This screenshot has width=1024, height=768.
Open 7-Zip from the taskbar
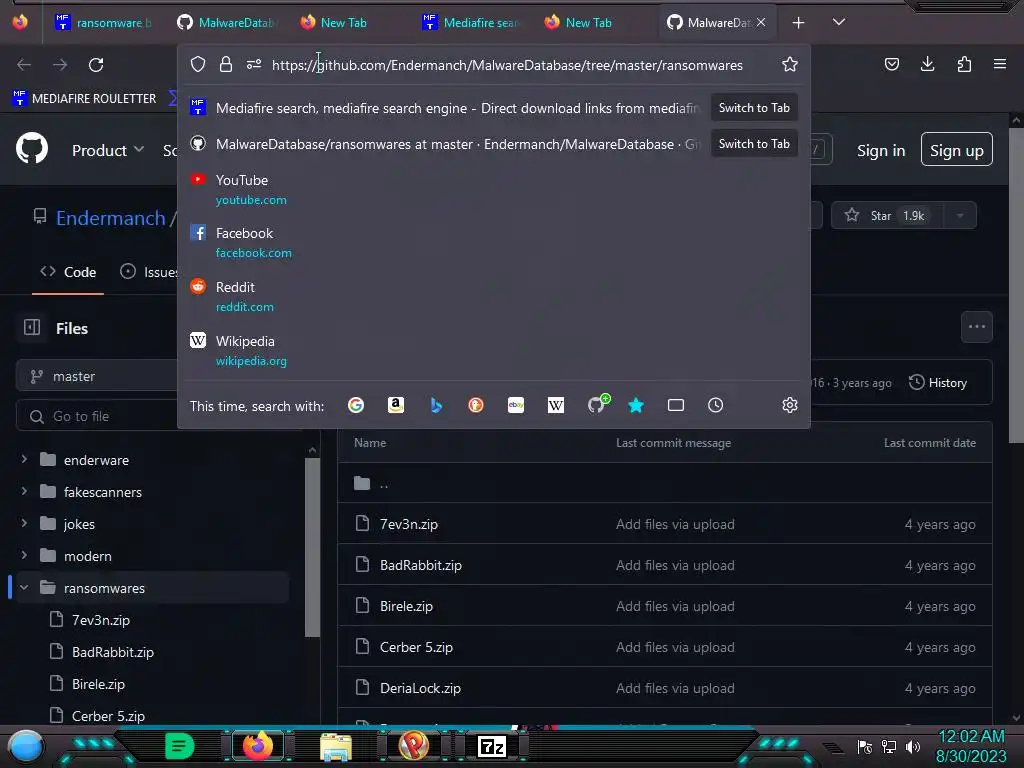pos(492,746)
